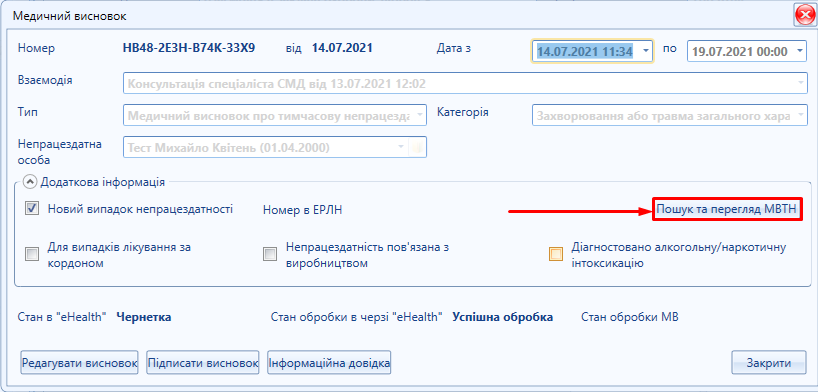Screen dimensions: 818x392
Task: Expand the Тип dropdown
Action: (419, 115)
